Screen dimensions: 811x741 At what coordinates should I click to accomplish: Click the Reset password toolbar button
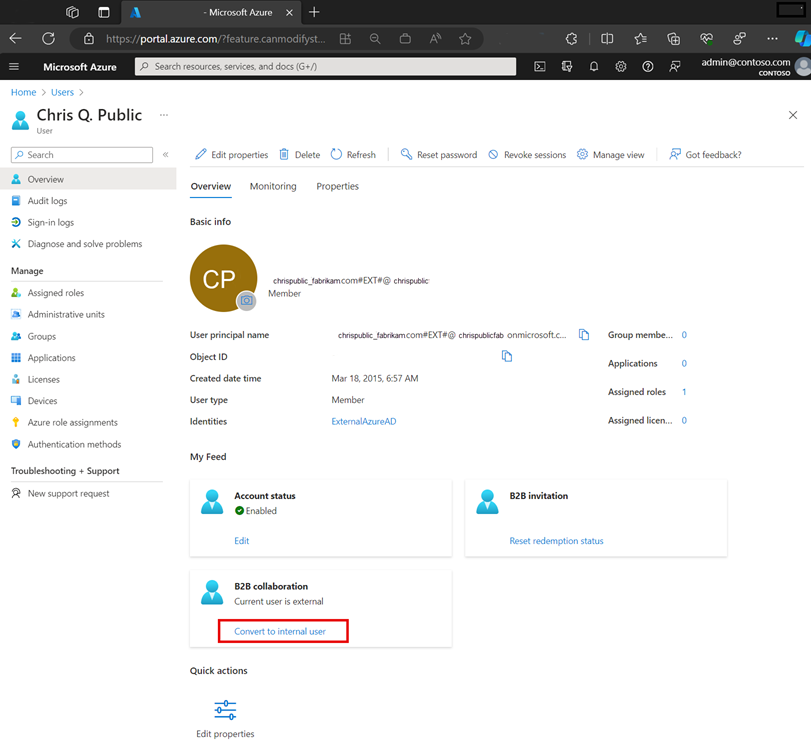(438, 155)
